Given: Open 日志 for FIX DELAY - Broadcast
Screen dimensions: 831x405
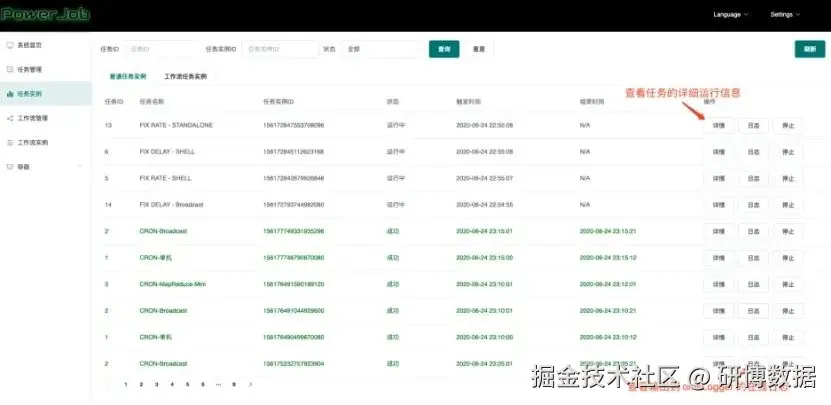Looking at the screenshot, I should [x=753, y=205].
